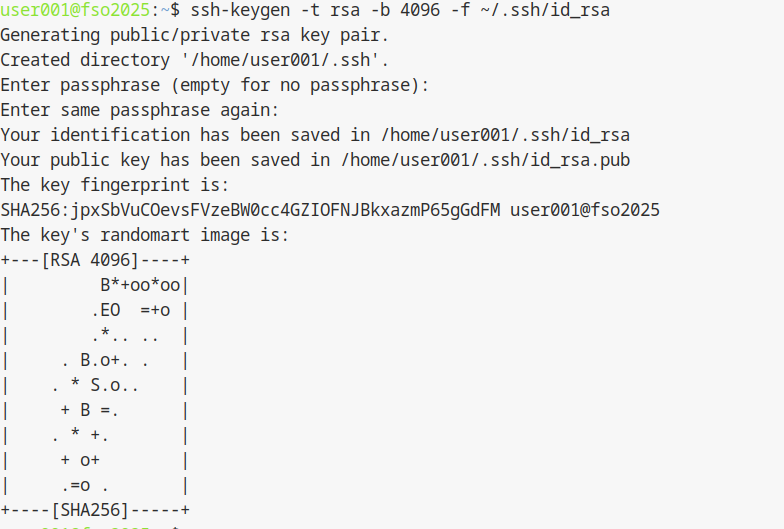Click the 'Enter passphrase (empty for no passphrase)' line
Screen dimensions: 784x529
pyautogui.click(x=215, y=85)
